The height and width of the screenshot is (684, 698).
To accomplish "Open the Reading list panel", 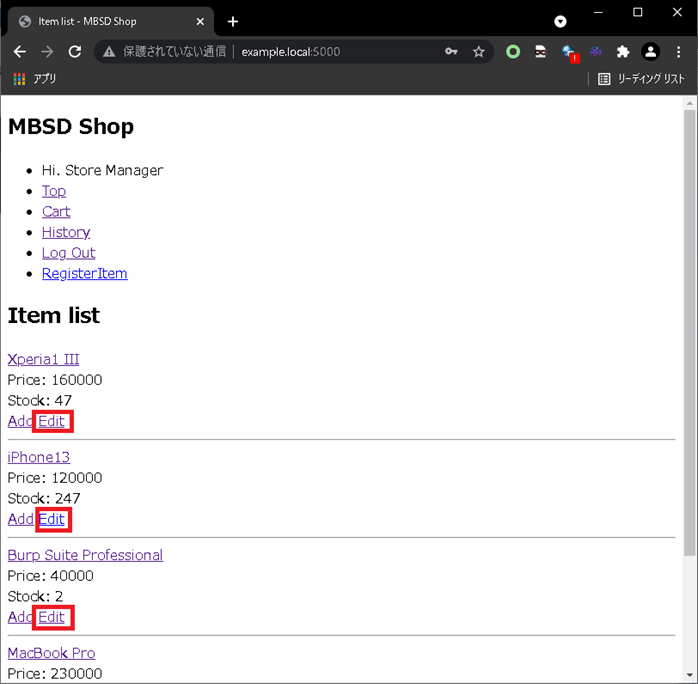I will click(x=641, y=79).
